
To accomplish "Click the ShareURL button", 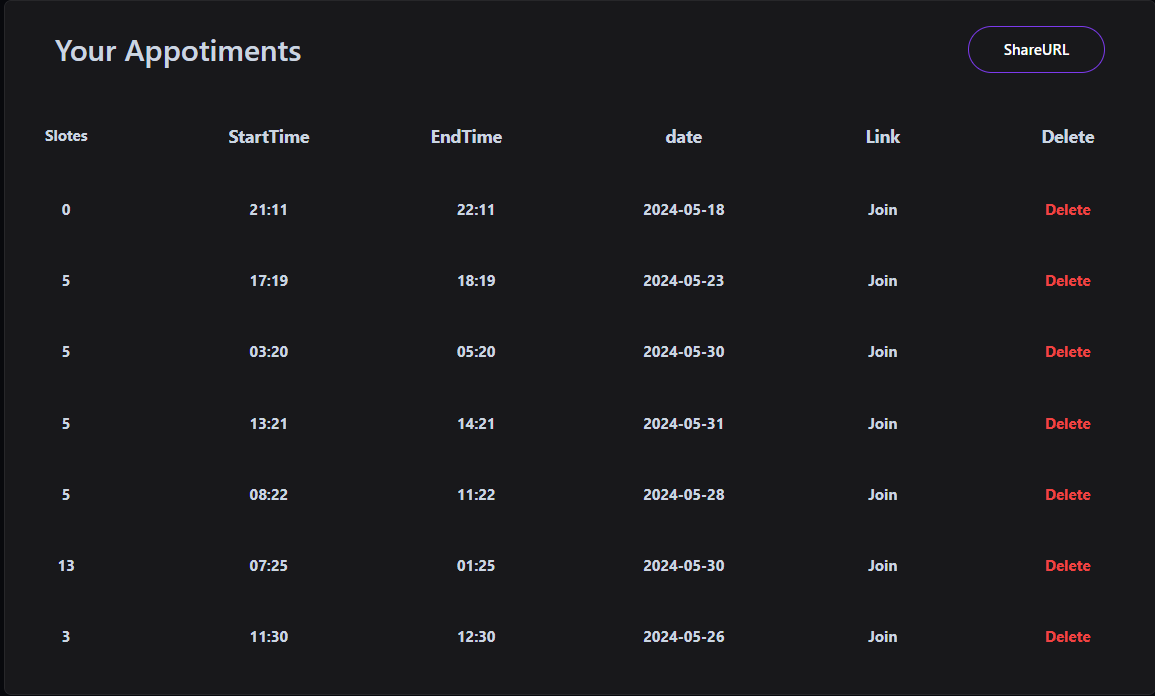I will click(1036, 50).
